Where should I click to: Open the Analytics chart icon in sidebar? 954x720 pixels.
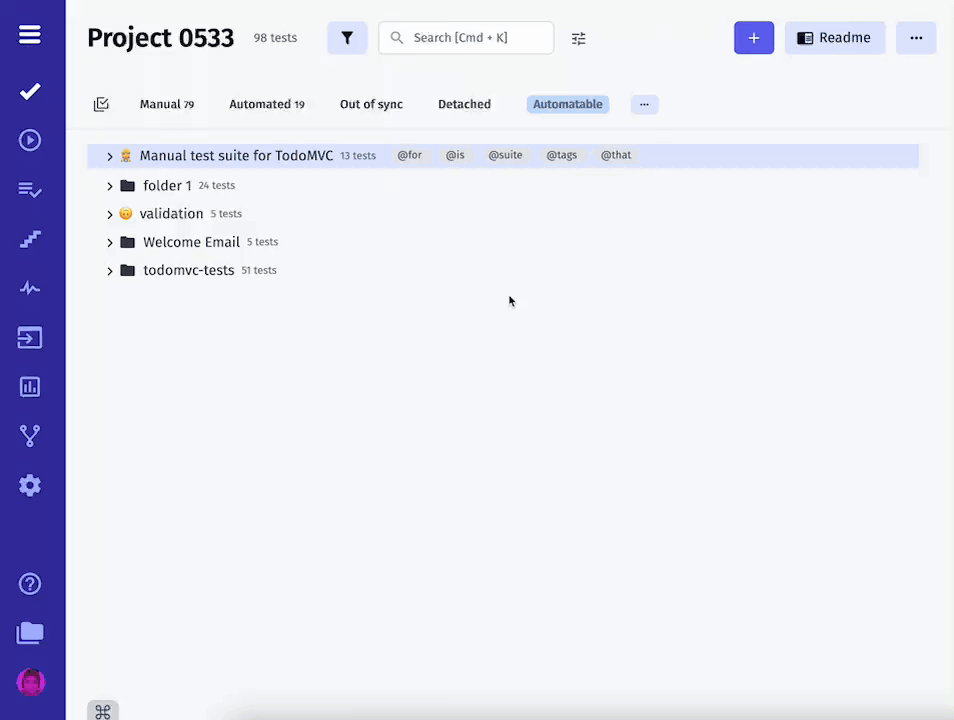(x=30, y=387)
